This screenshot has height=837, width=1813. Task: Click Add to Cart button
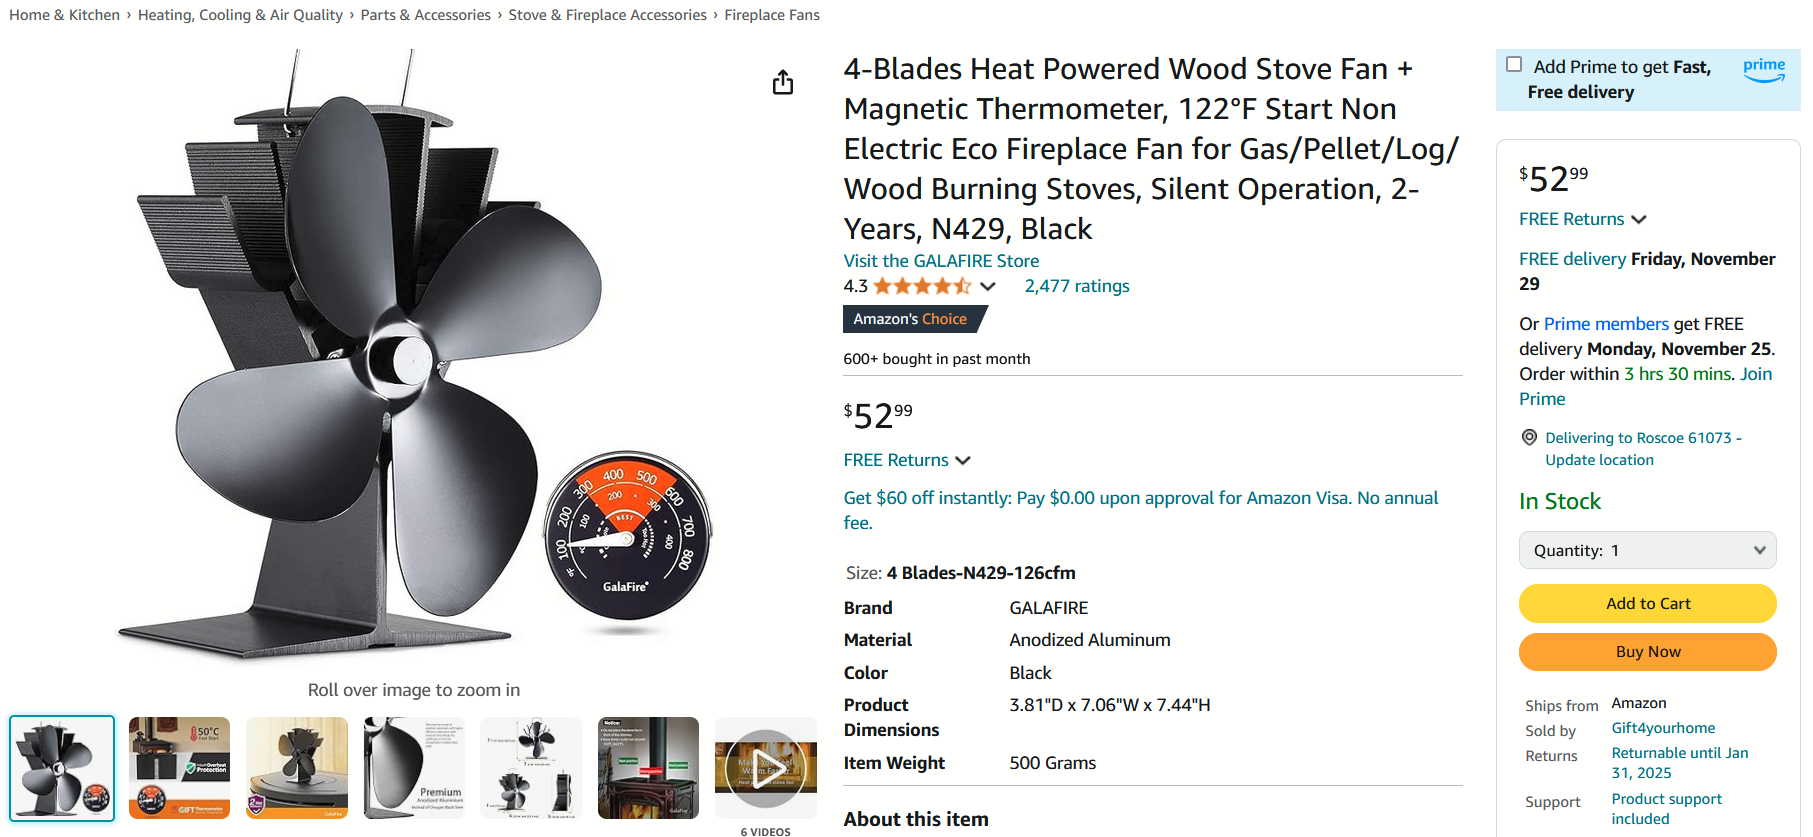pyautogui.click(x=1647, y=603)
